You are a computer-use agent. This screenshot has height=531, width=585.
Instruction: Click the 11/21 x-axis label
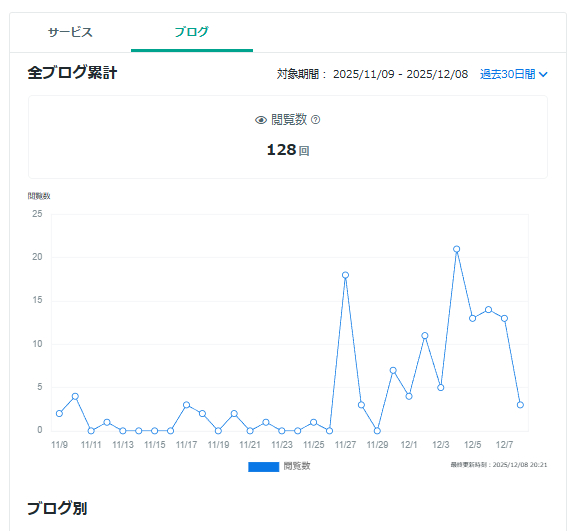click(250, 445)
